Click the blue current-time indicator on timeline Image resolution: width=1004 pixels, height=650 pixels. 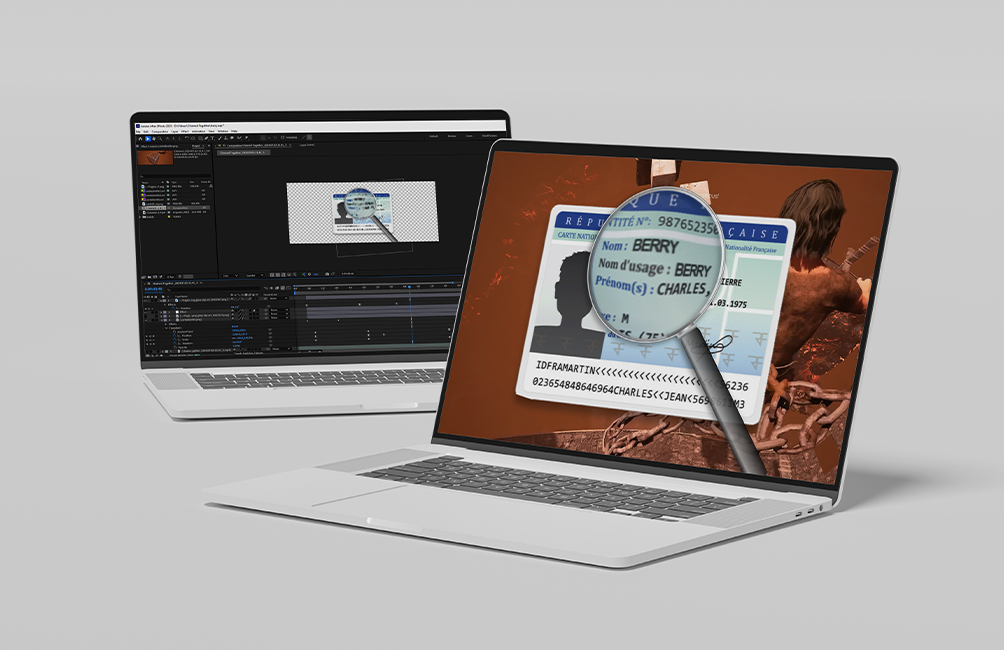[x=409, y=286]
